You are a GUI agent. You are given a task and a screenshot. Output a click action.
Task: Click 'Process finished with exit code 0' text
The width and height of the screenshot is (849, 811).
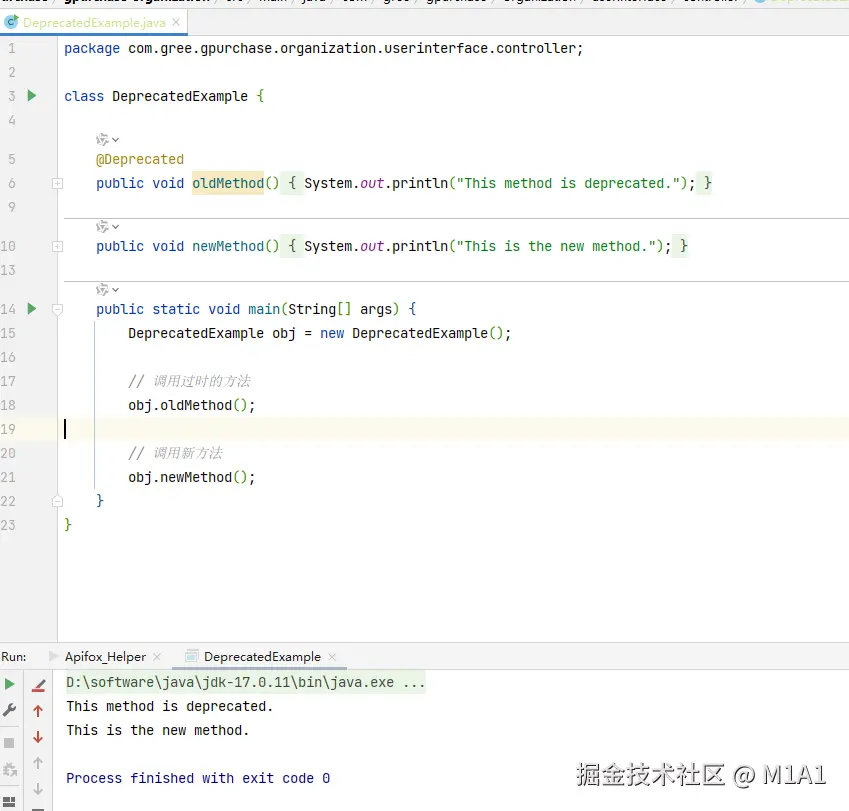pos(198,778)
